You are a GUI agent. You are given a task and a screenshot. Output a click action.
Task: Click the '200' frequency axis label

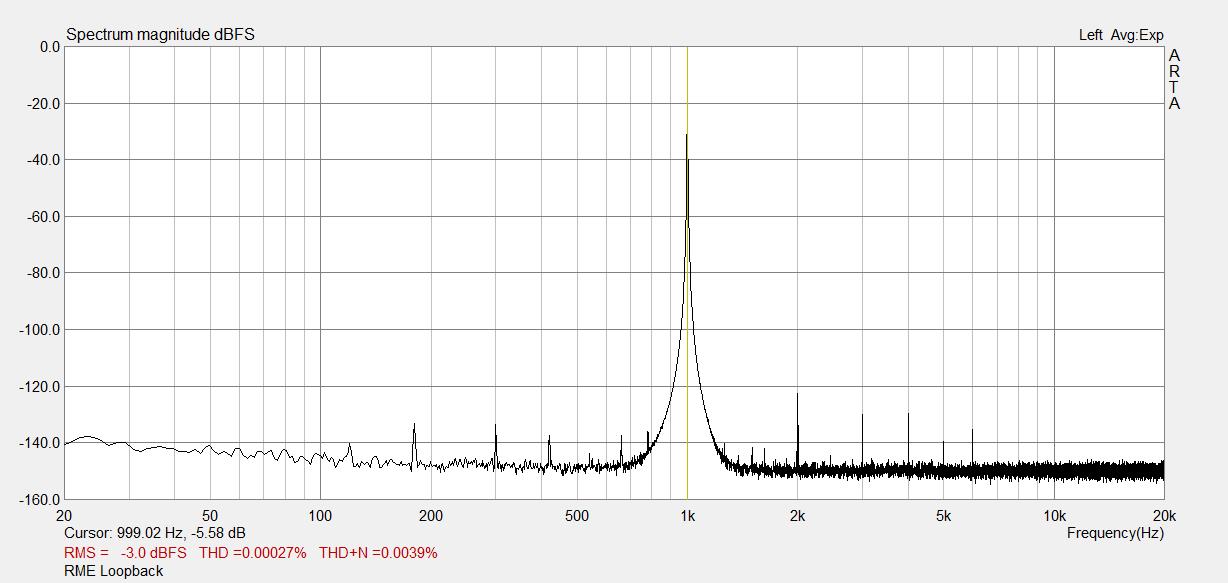[x=430, y=516]
